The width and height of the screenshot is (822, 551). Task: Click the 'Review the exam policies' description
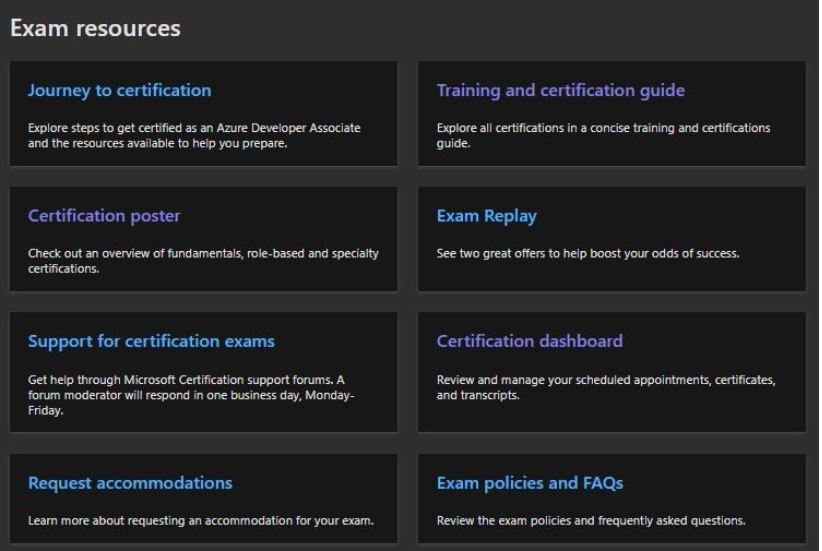(x=590, y=521)
